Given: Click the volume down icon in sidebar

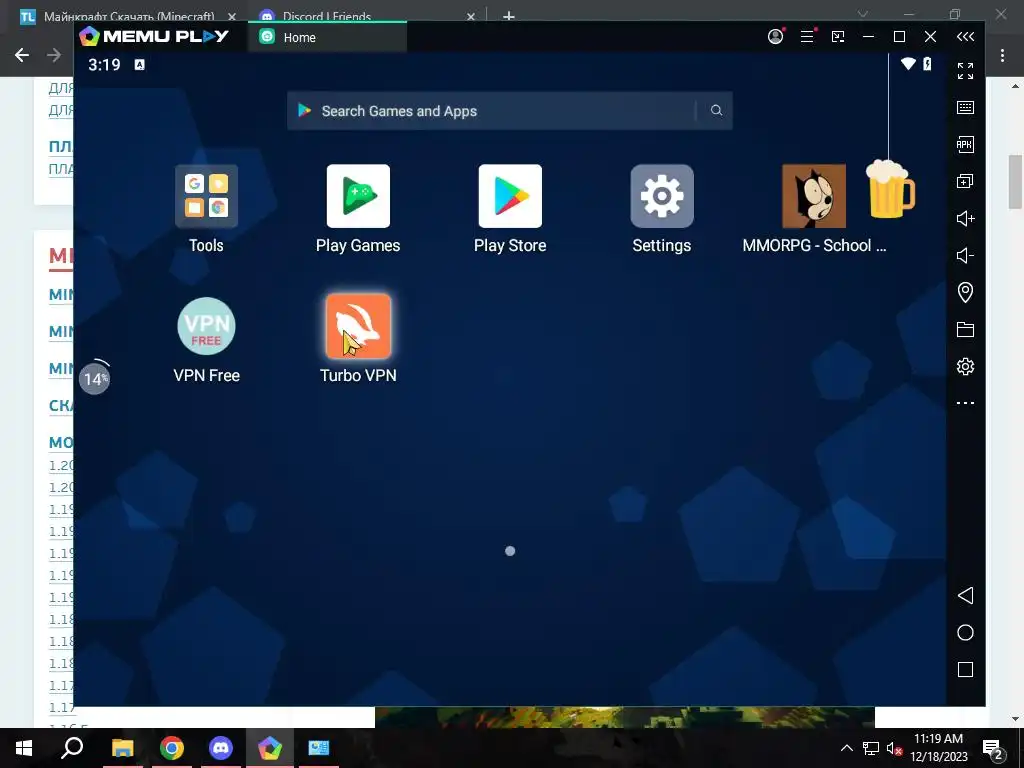Looking at the screenshot, I should coord(965,255).
